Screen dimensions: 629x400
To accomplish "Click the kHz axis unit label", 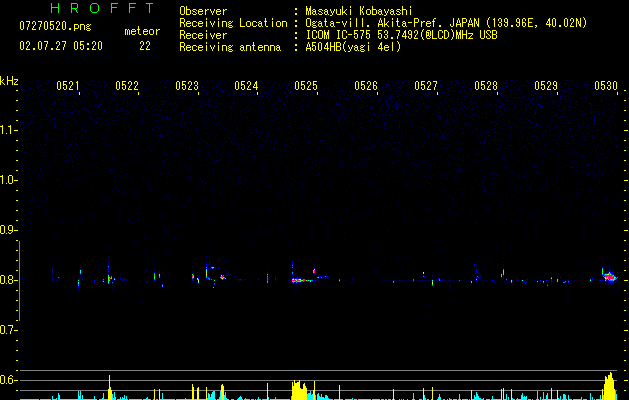I will (x=9, y=81).
